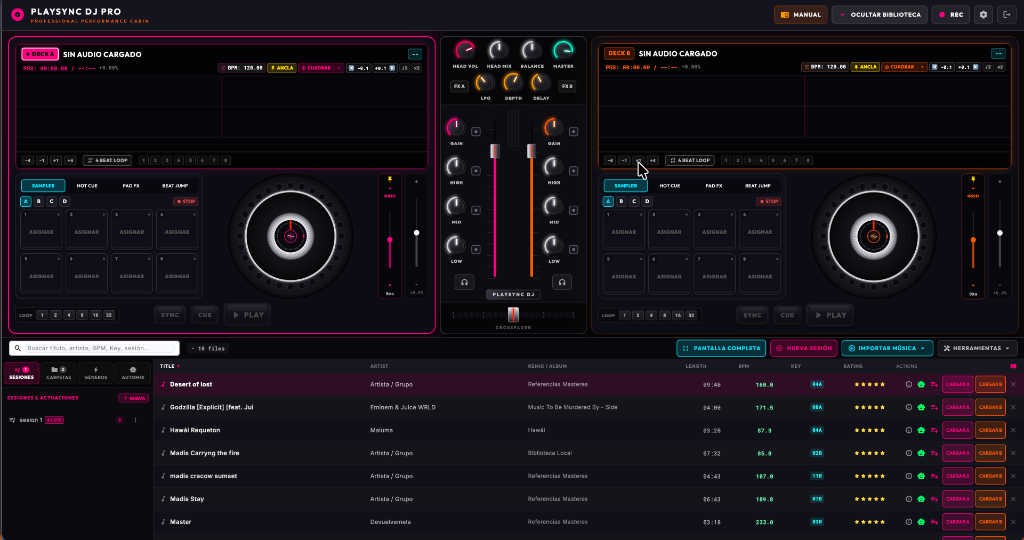Collapse library with OCULTAR BIBLIOTECA
The height and width of the screenshot is (540, 1024).
tap(879, 14)
